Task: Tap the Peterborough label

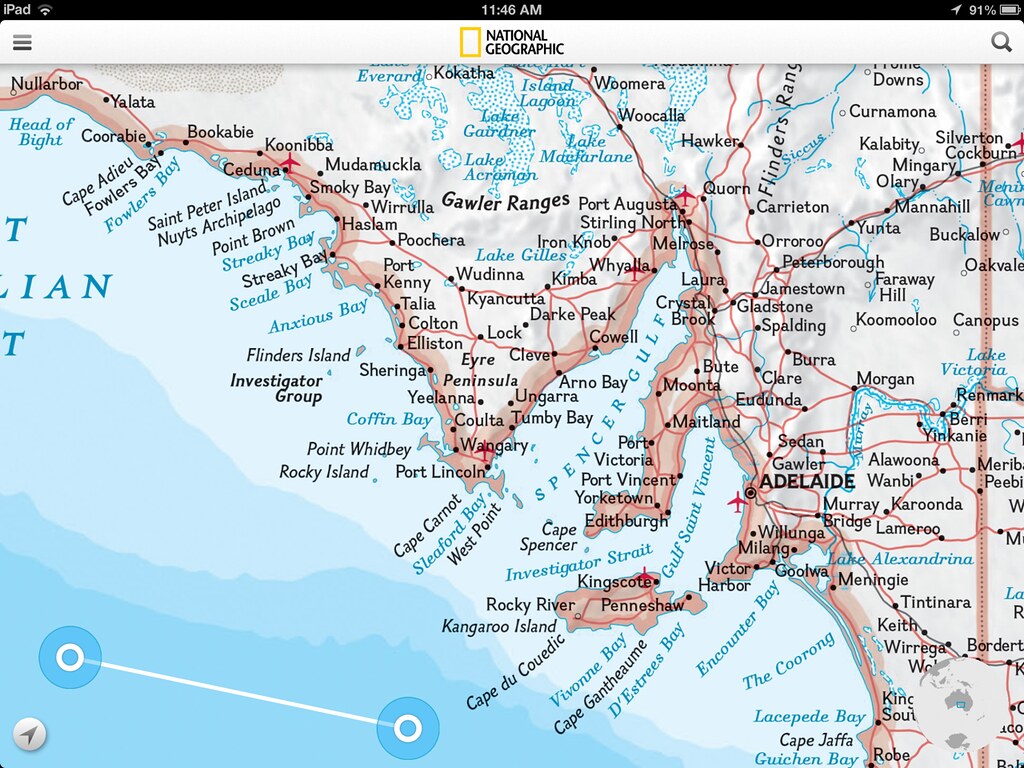Action: (833, 263)
